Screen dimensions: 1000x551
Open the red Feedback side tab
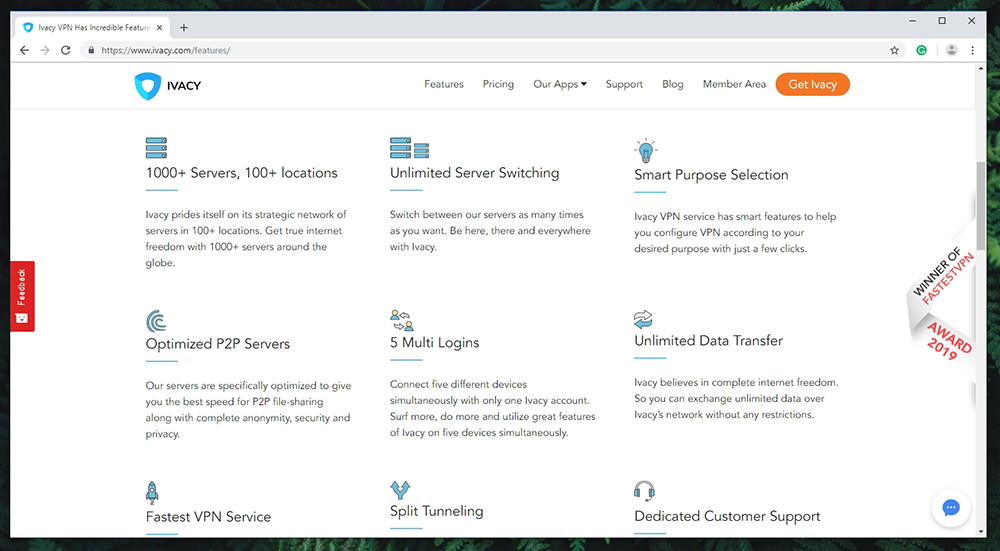(x=22, y=296)
